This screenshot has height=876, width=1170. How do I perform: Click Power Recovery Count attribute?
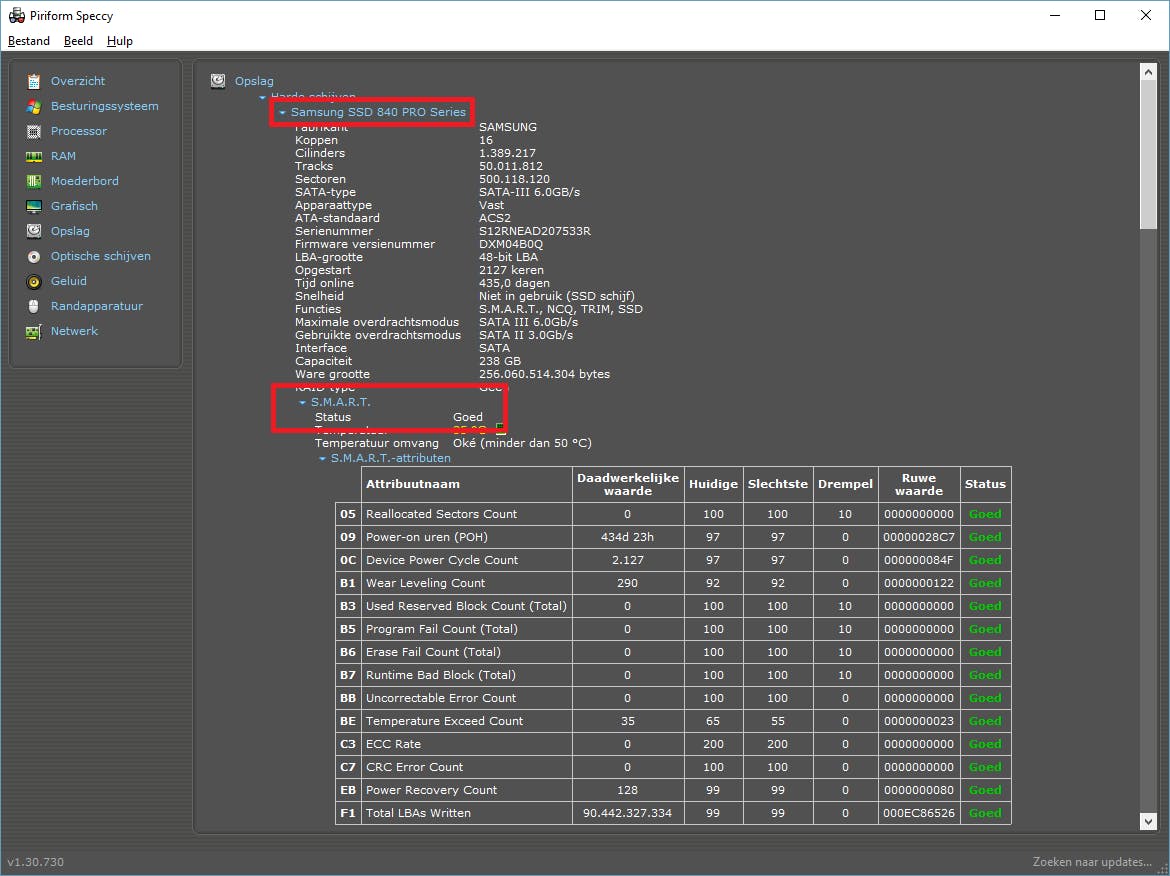(x=431, y=790)
